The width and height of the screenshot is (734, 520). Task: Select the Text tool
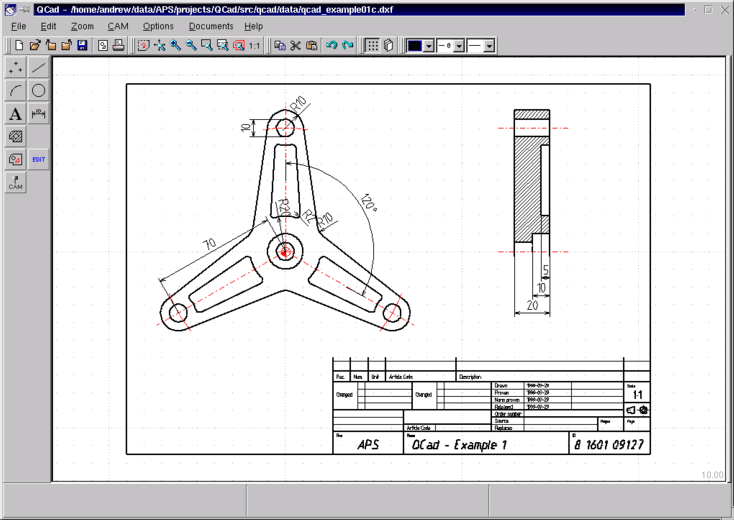(x=16, y=114)
